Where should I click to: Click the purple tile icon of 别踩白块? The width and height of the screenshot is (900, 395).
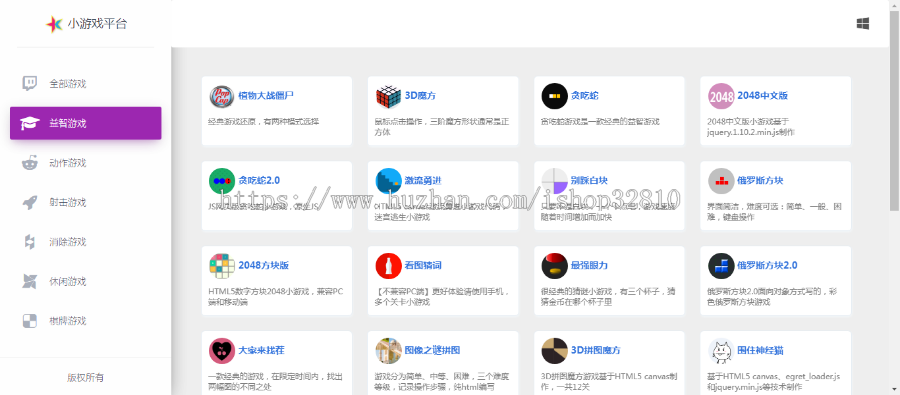(554, 181)
